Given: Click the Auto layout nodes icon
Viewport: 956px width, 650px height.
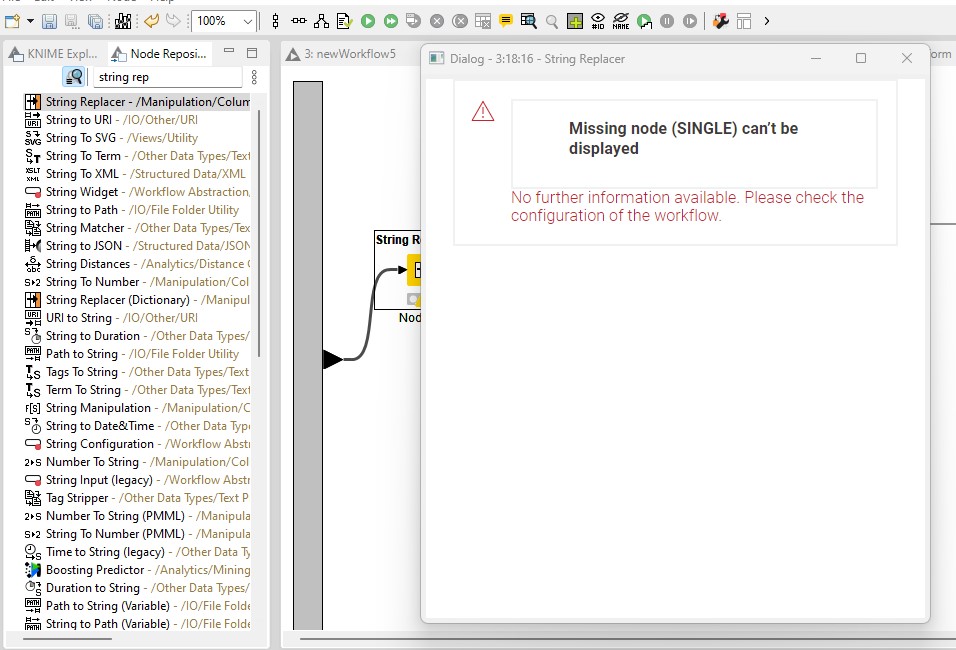Looking at the screenshot, I should (321, 20).
